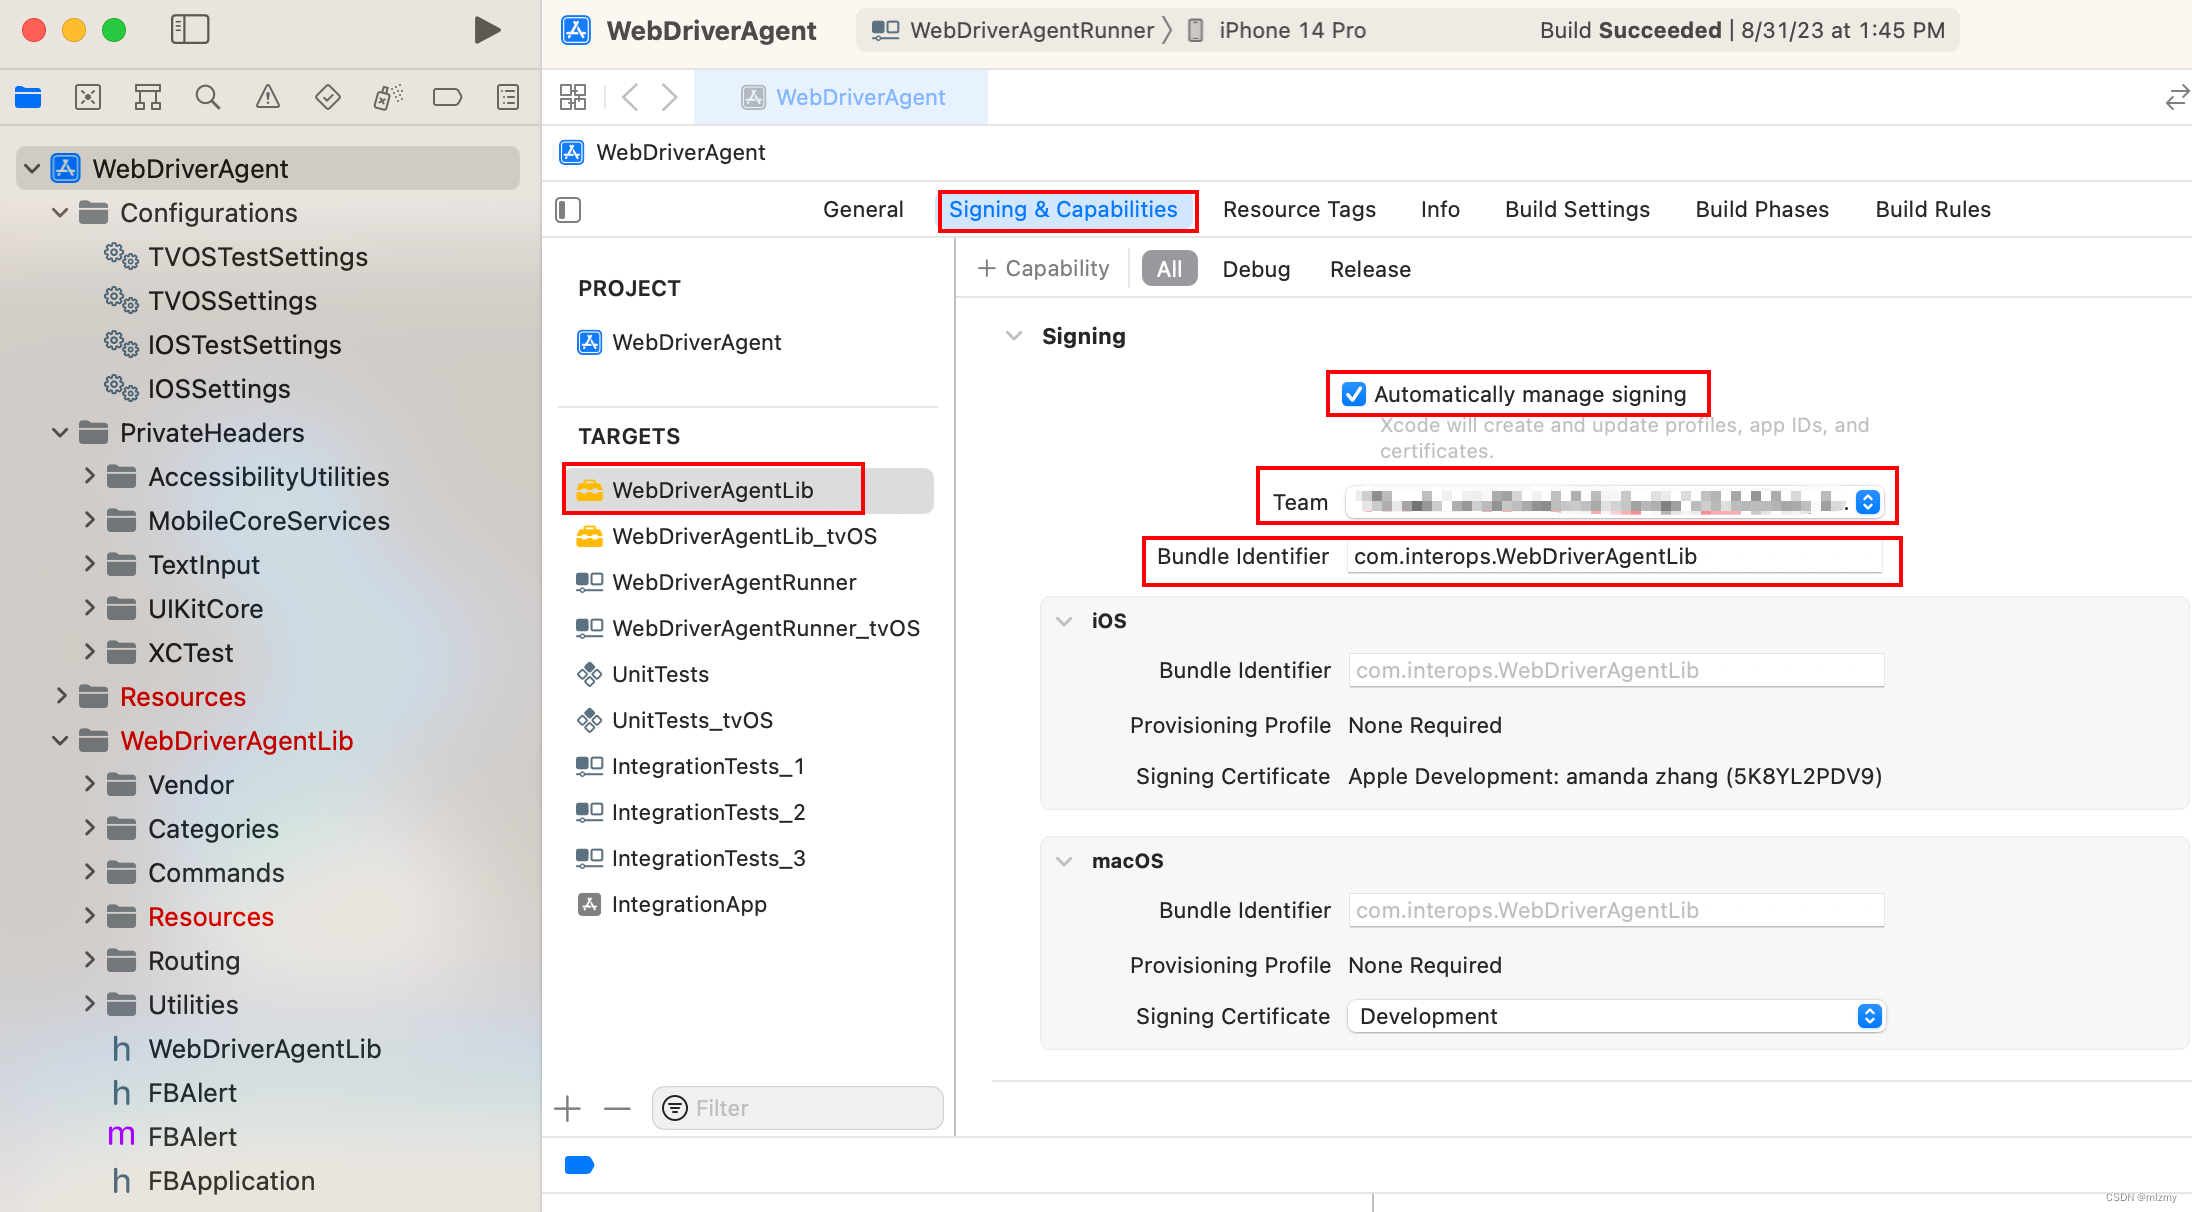The image size is (2192, 1212).
Task: Open the related items grid icon
Action: [x=573, y=97]
